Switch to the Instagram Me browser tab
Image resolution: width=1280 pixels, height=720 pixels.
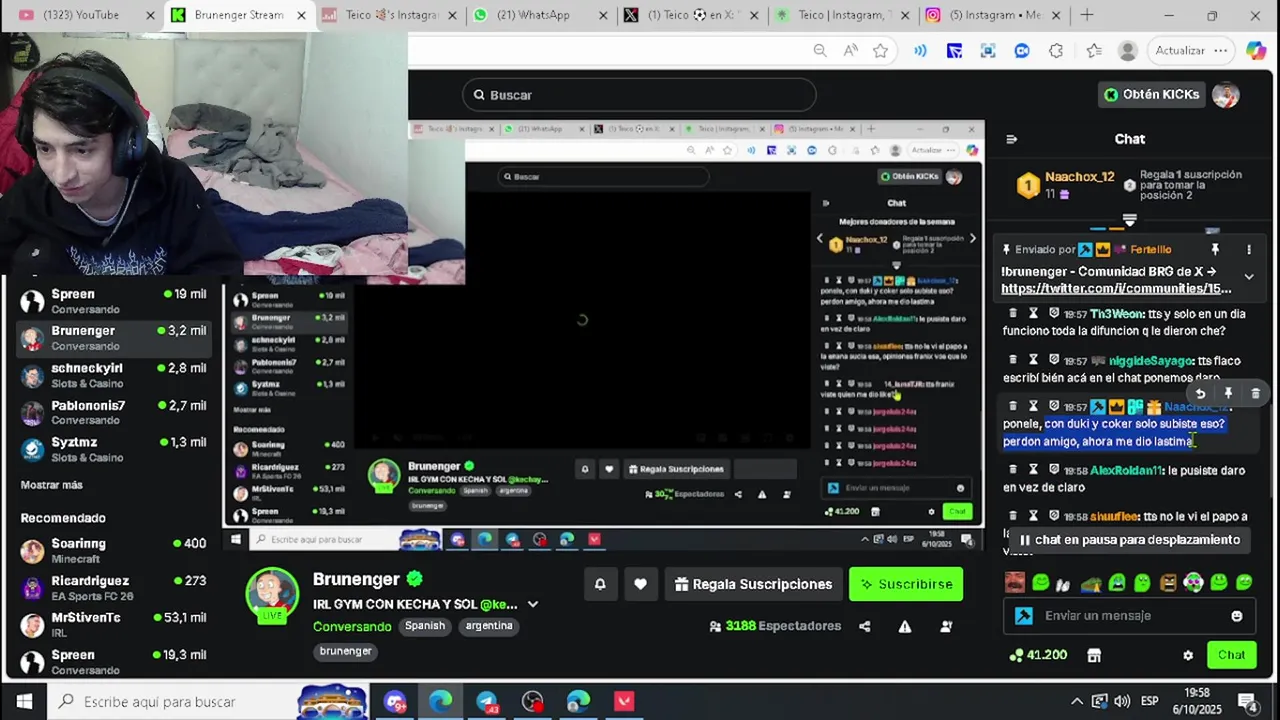click(x=992, y=15)
